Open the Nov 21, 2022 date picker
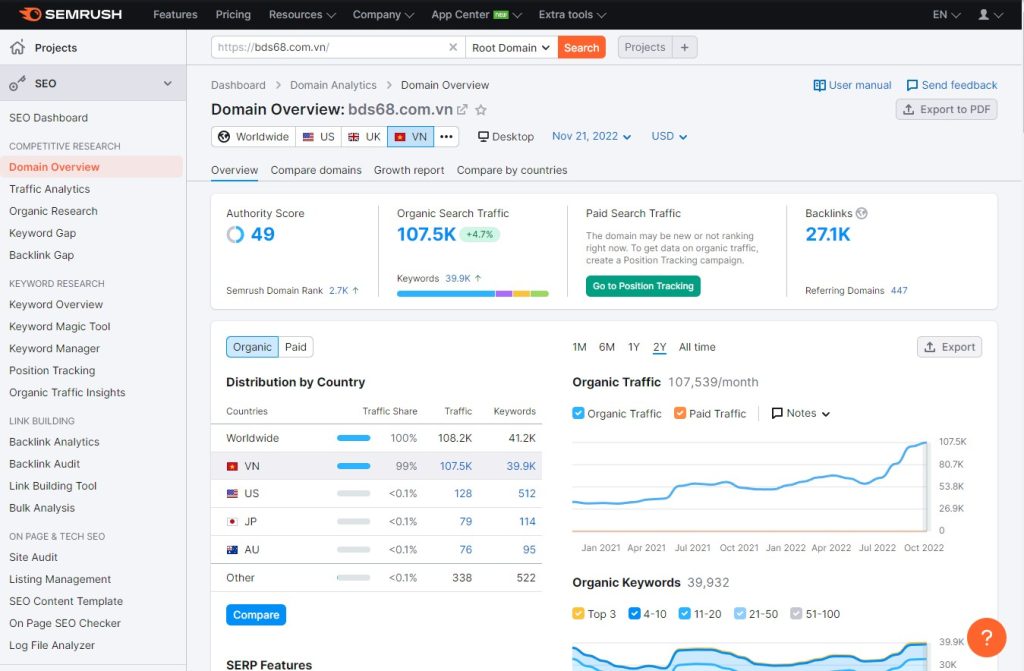 [x=592, y=136]
